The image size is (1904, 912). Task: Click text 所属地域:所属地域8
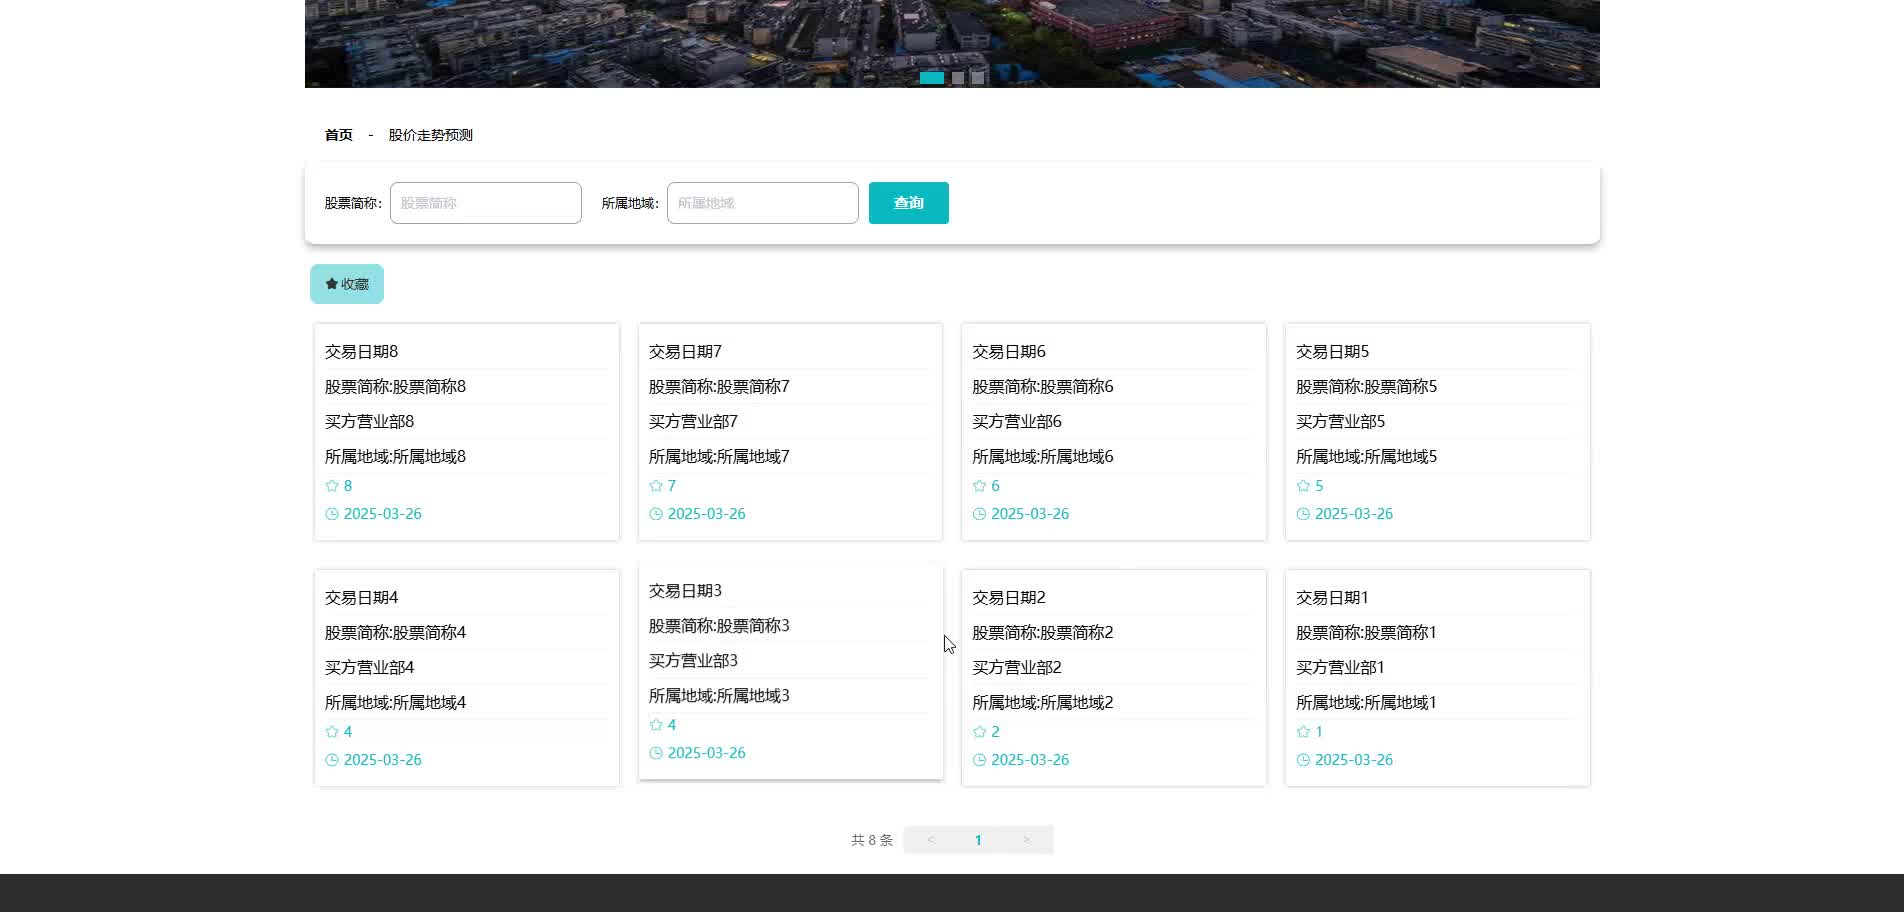(x=395, y=457)
